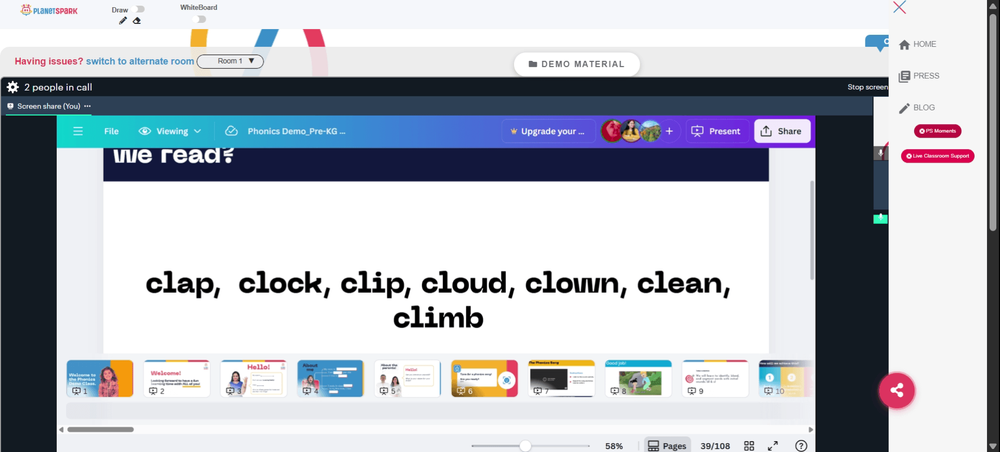Screen dimensions: 1000x452
Task: Open grid view of pages
Action: point(749,446)
